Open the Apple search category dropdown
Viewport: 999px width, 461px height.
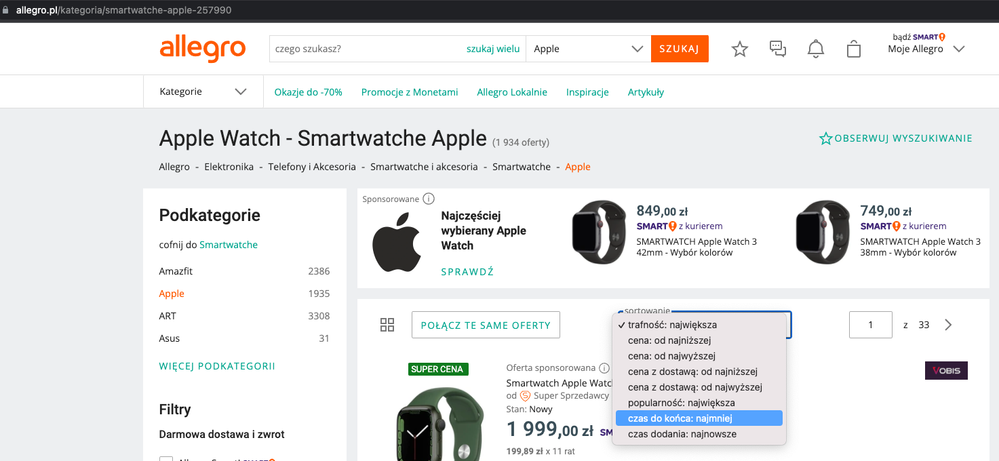588,48
